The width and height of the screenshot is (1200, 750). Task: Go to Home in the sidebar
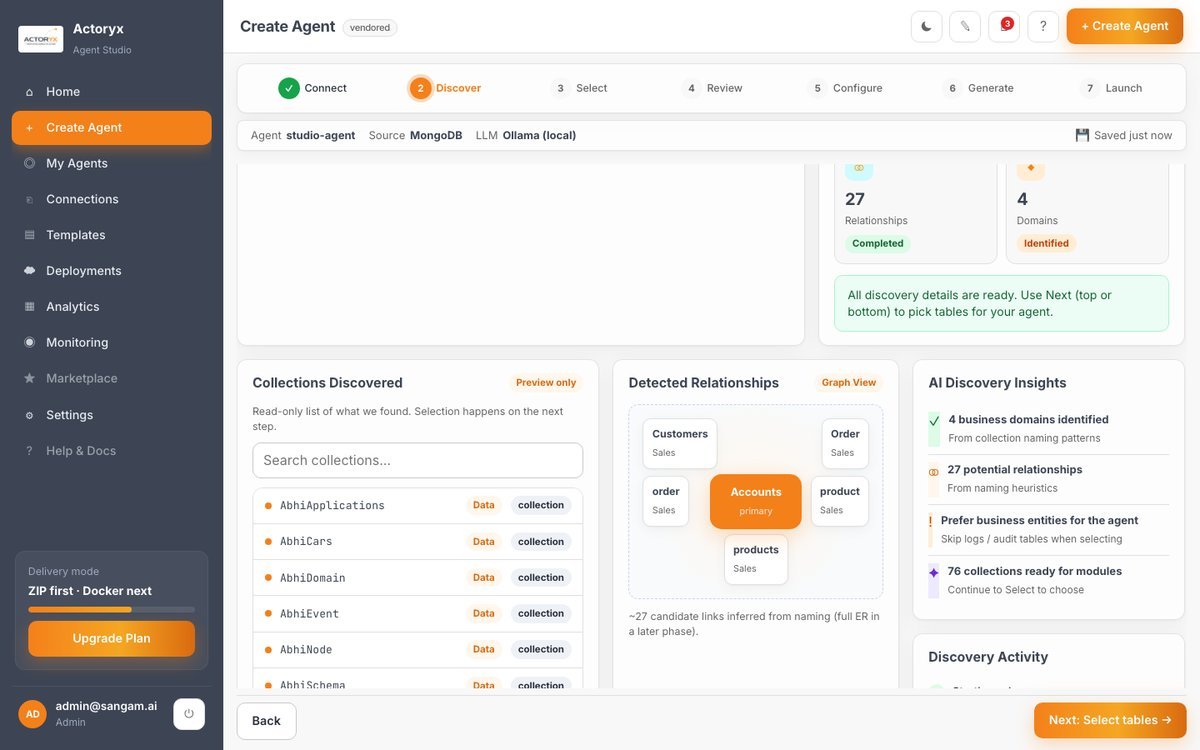click(x=111, y=92)
